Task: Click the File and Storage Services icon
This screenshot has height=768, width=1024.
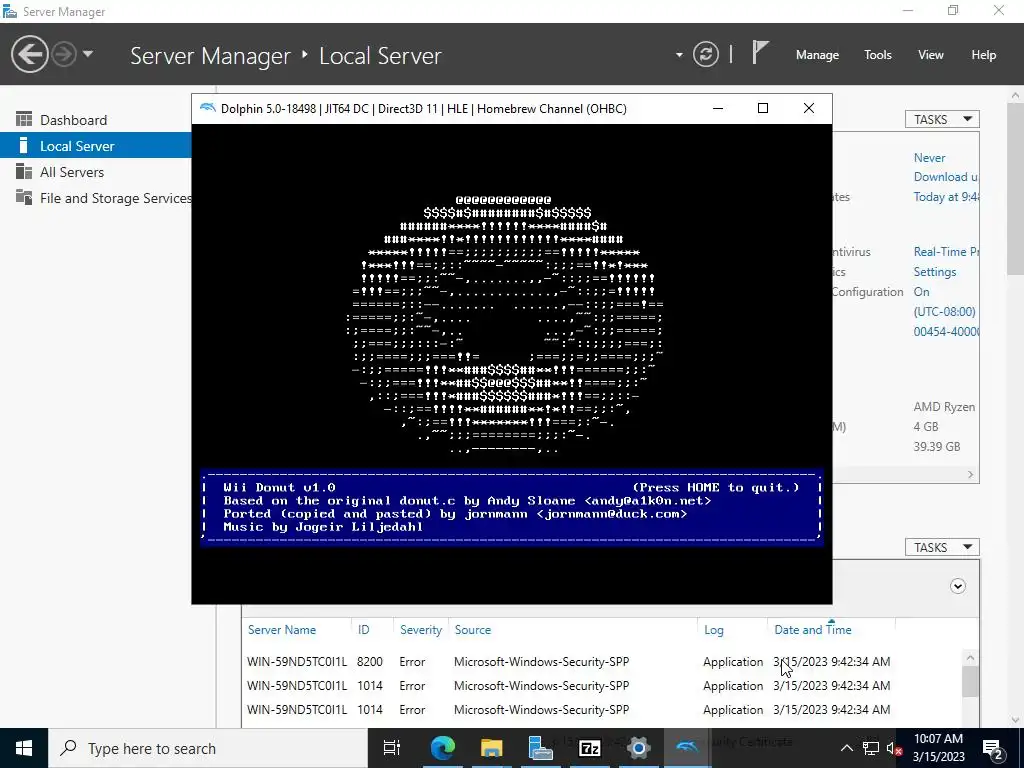Action: (x=24, y=197)
